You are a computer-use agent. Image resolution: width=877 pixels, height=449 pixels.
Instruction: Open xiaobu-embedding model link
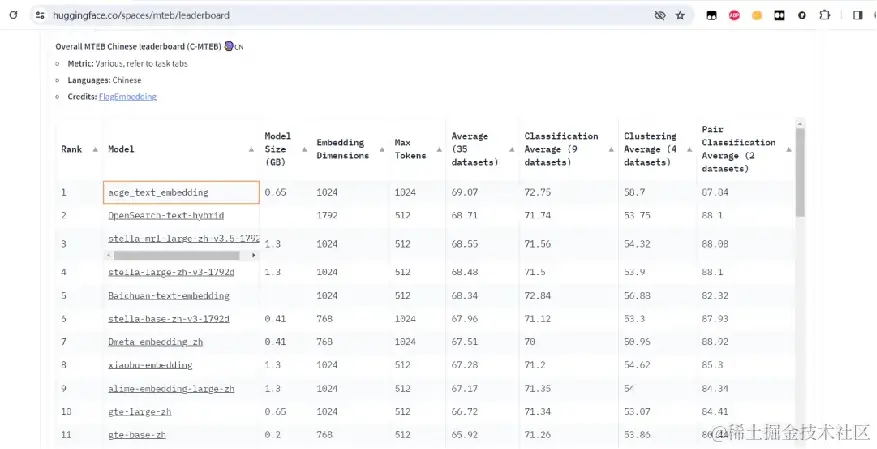pyautogui.click(x=150, y=365)
